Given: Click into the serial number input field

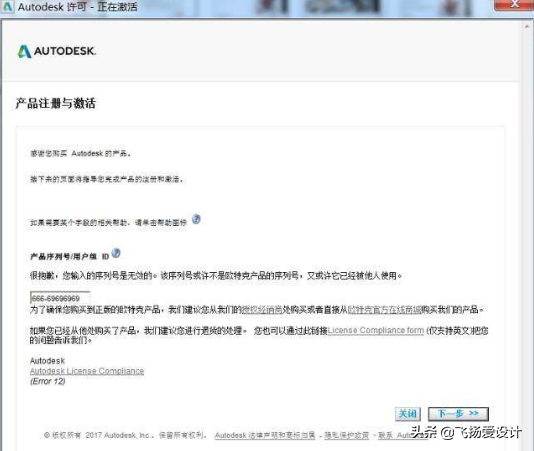Looking at the screenshot, I should pyautogui.click(x=60, y=298).
